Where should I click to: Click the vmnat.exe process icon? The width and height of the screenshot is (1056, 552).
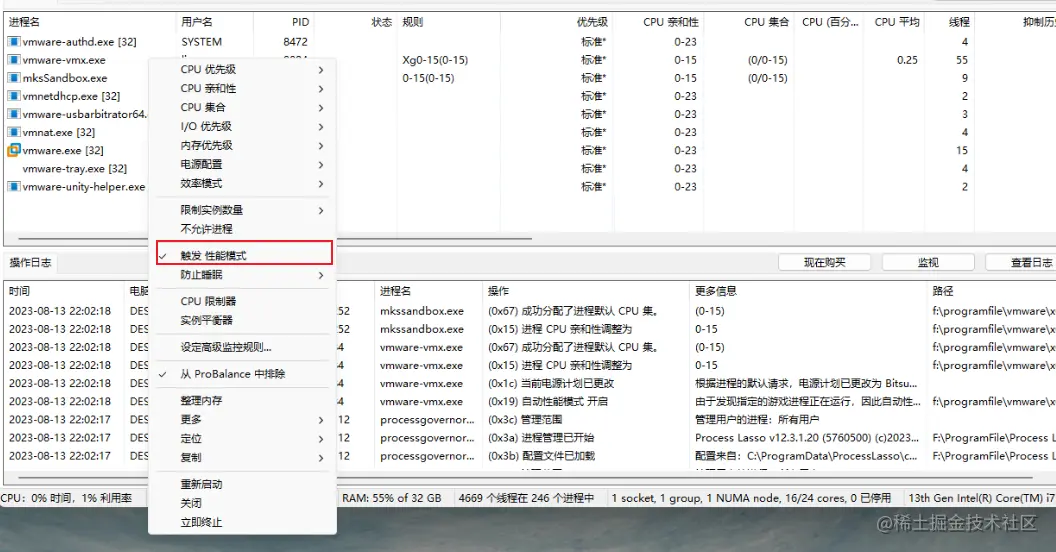13,133
